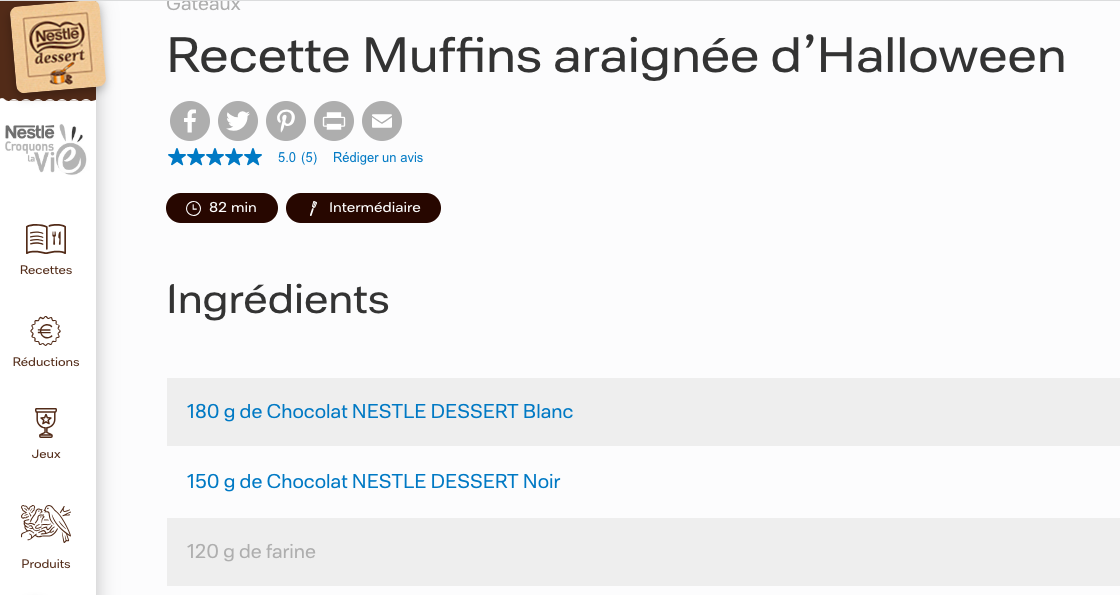Select the 120 g de farine row
This screenshot has height=595, width=1120.
pos(251,551)
